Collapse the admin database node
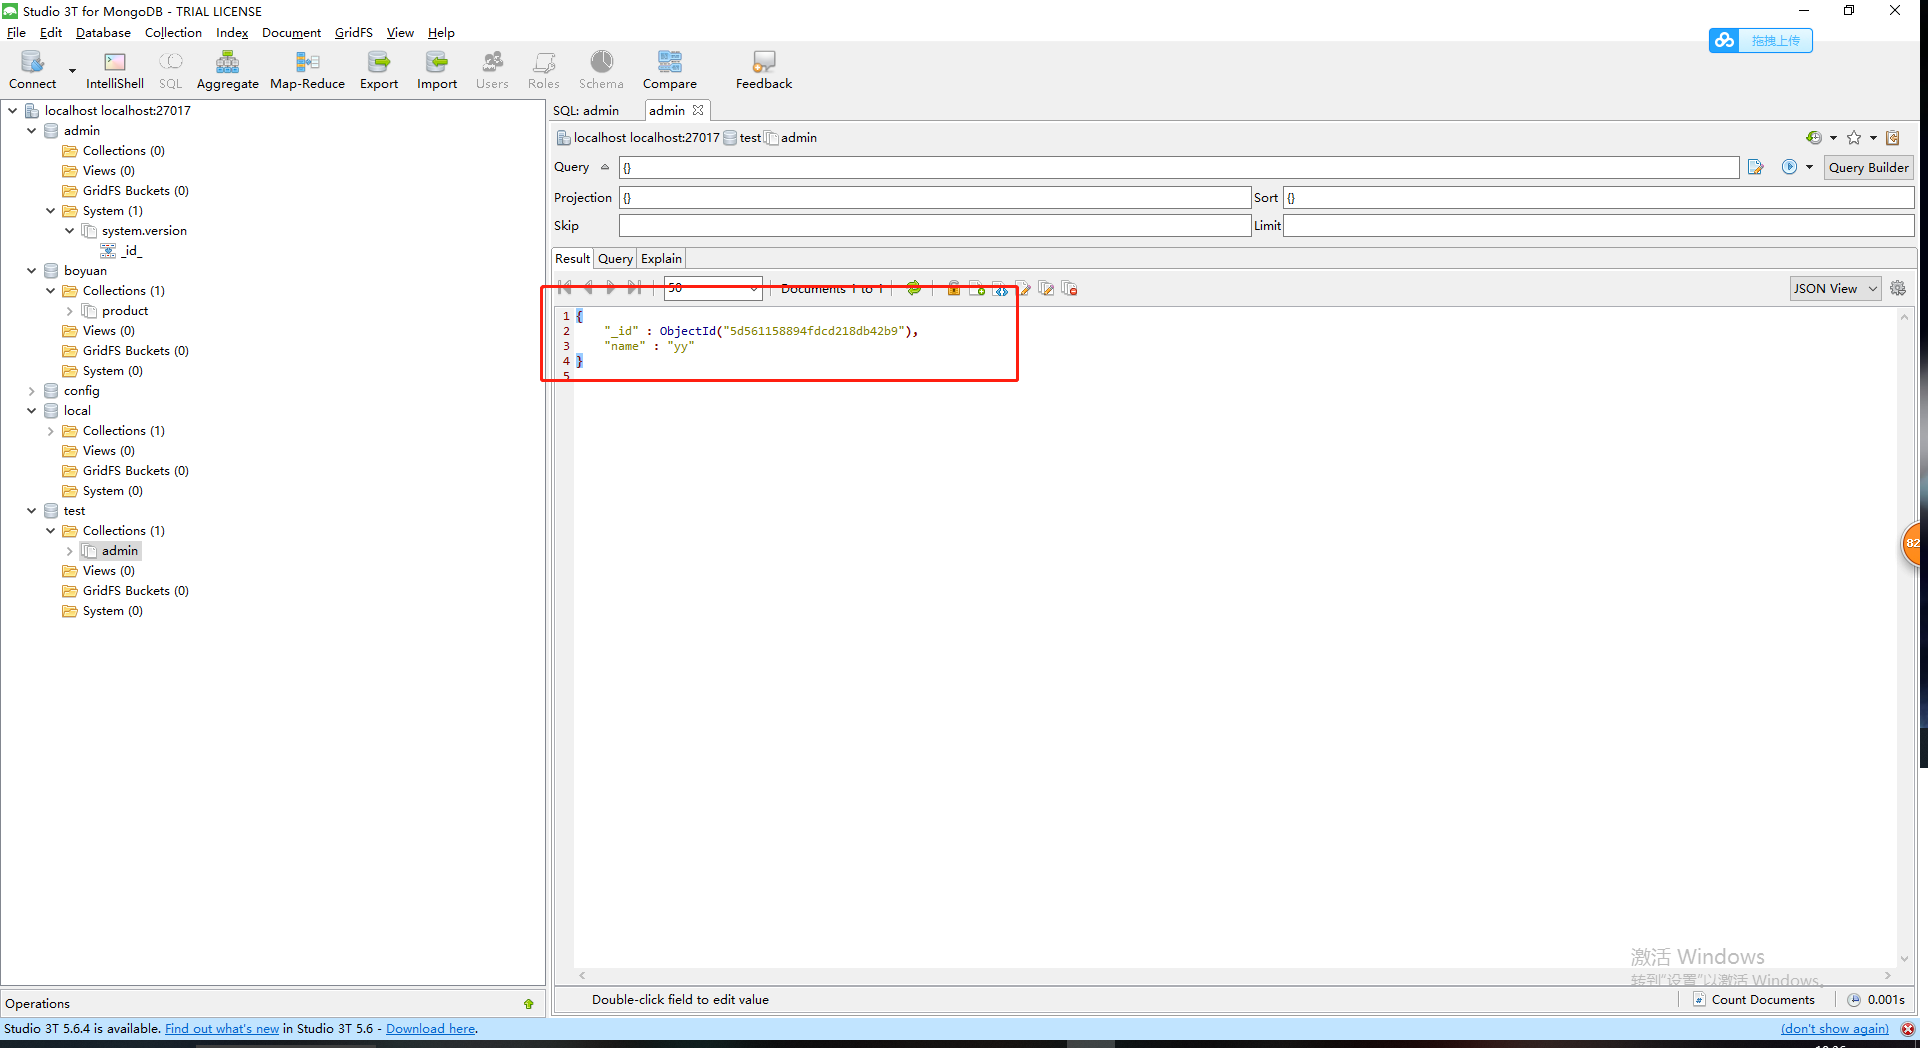Screen dimensions: 1928x1048 click(x=31, y=130)
